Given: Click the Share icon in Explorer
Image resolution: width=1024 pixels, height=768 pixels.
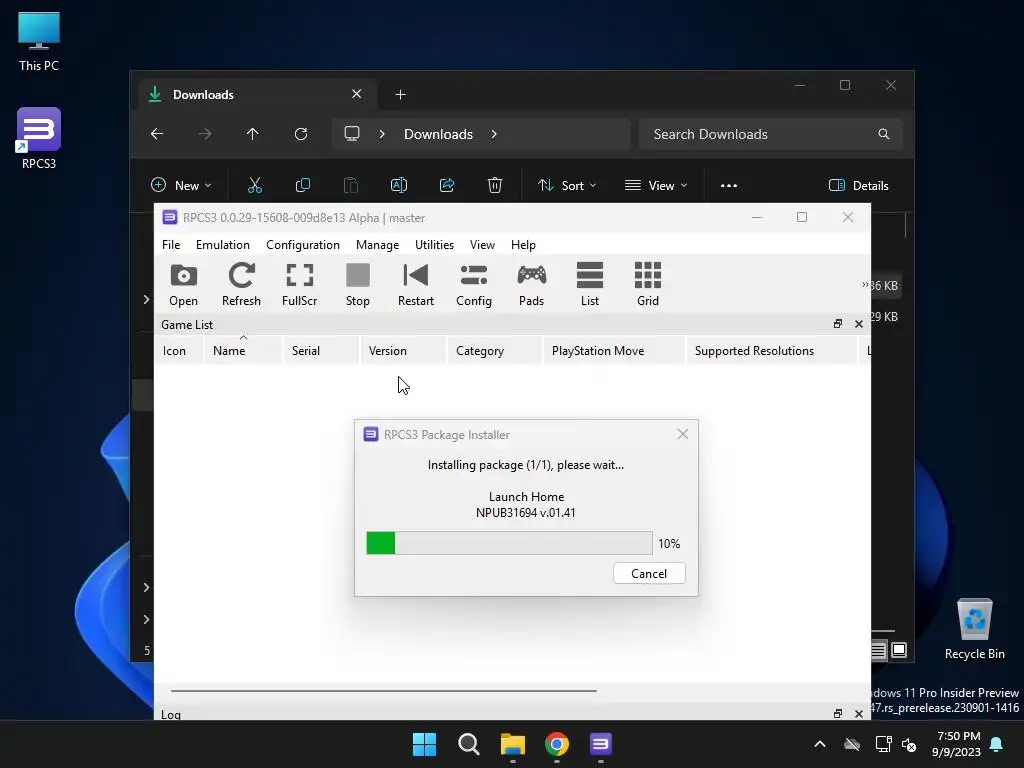Looking at the screenshot, I should (x=447, y=185).
